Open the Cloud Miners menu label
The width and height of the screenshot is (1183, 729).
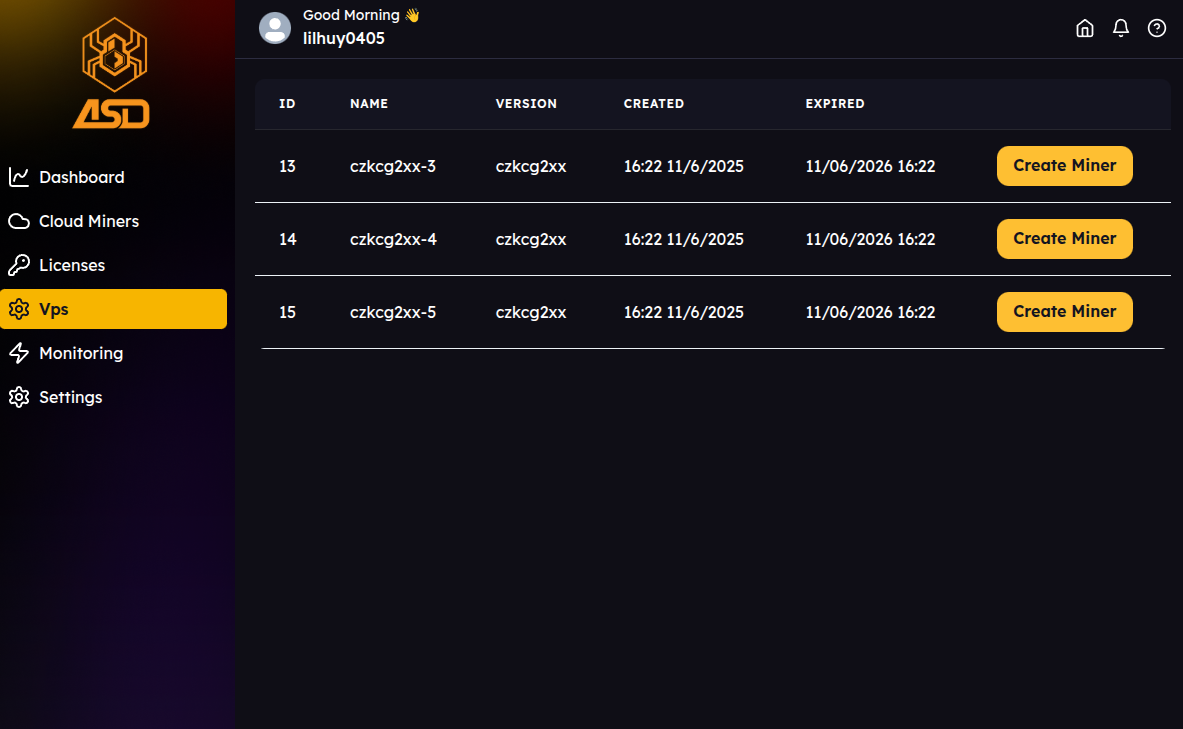tap(89, 221)
